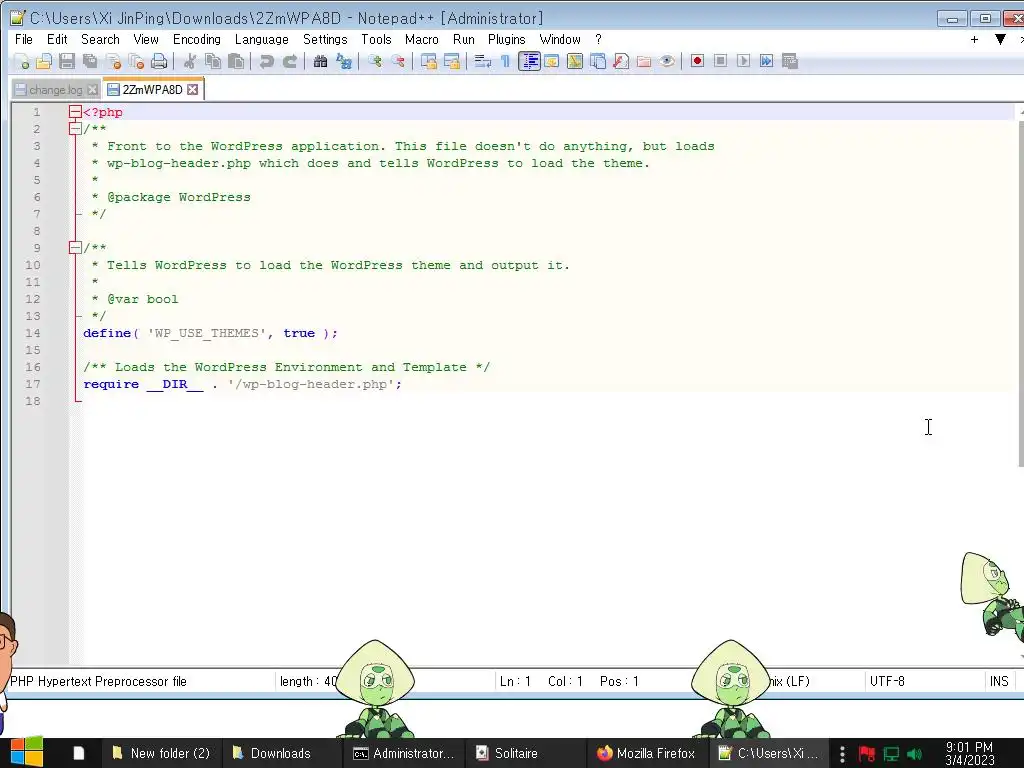Collapse the comment block at line 2

point(75,129)
